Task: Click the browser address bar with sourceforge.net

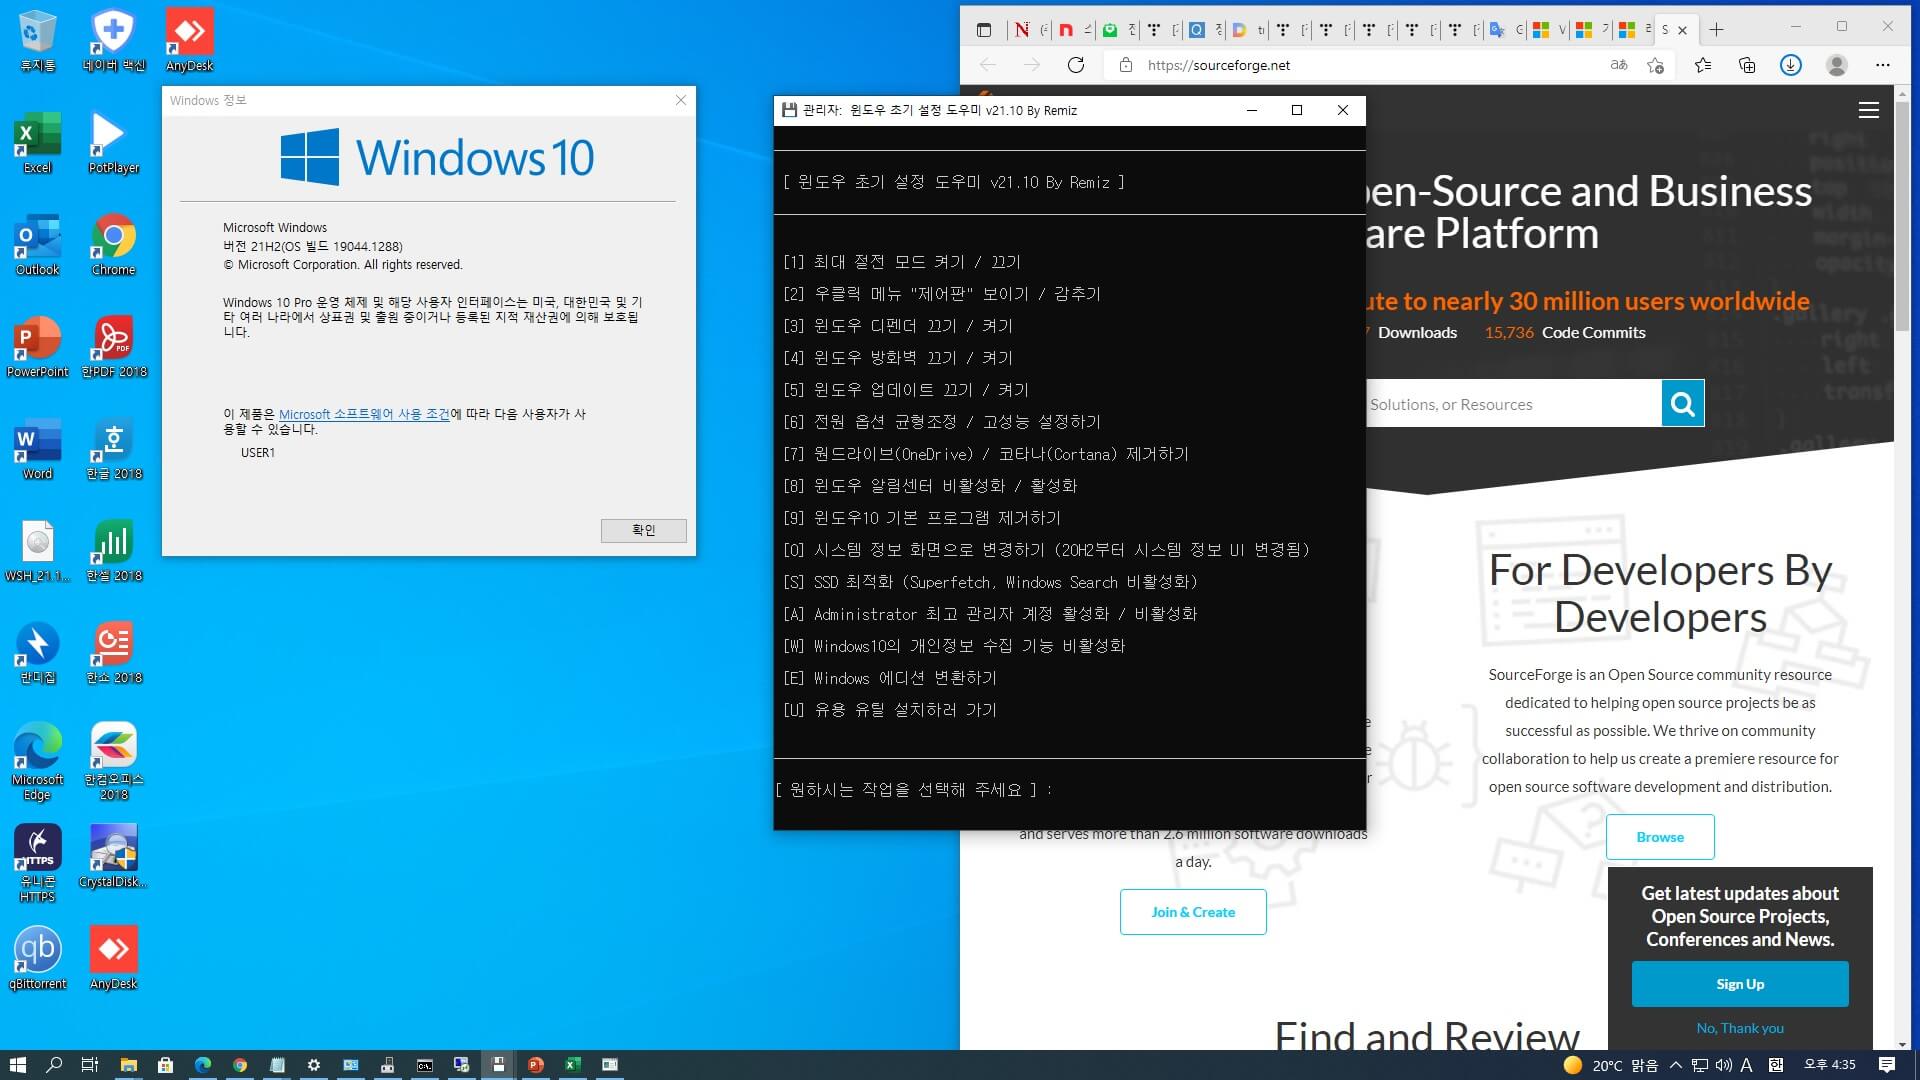Action: [1360, 65]
